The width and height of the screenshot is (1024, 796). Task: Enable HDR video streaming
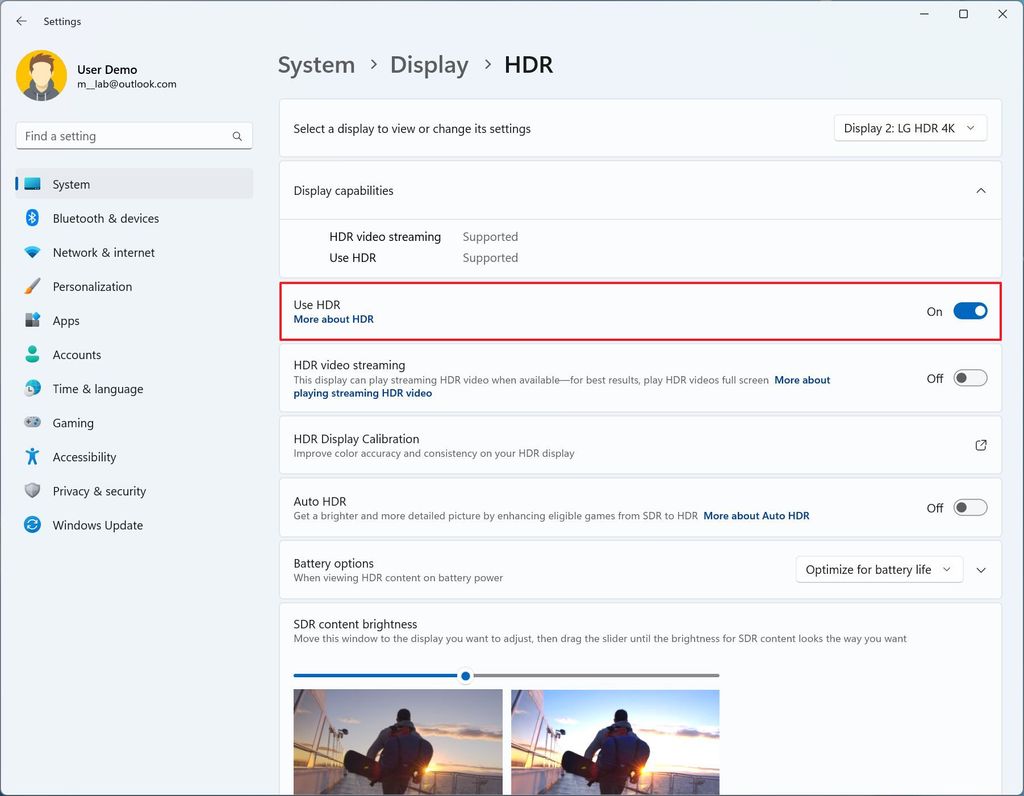pyautogui.click(x=969, y=378)
